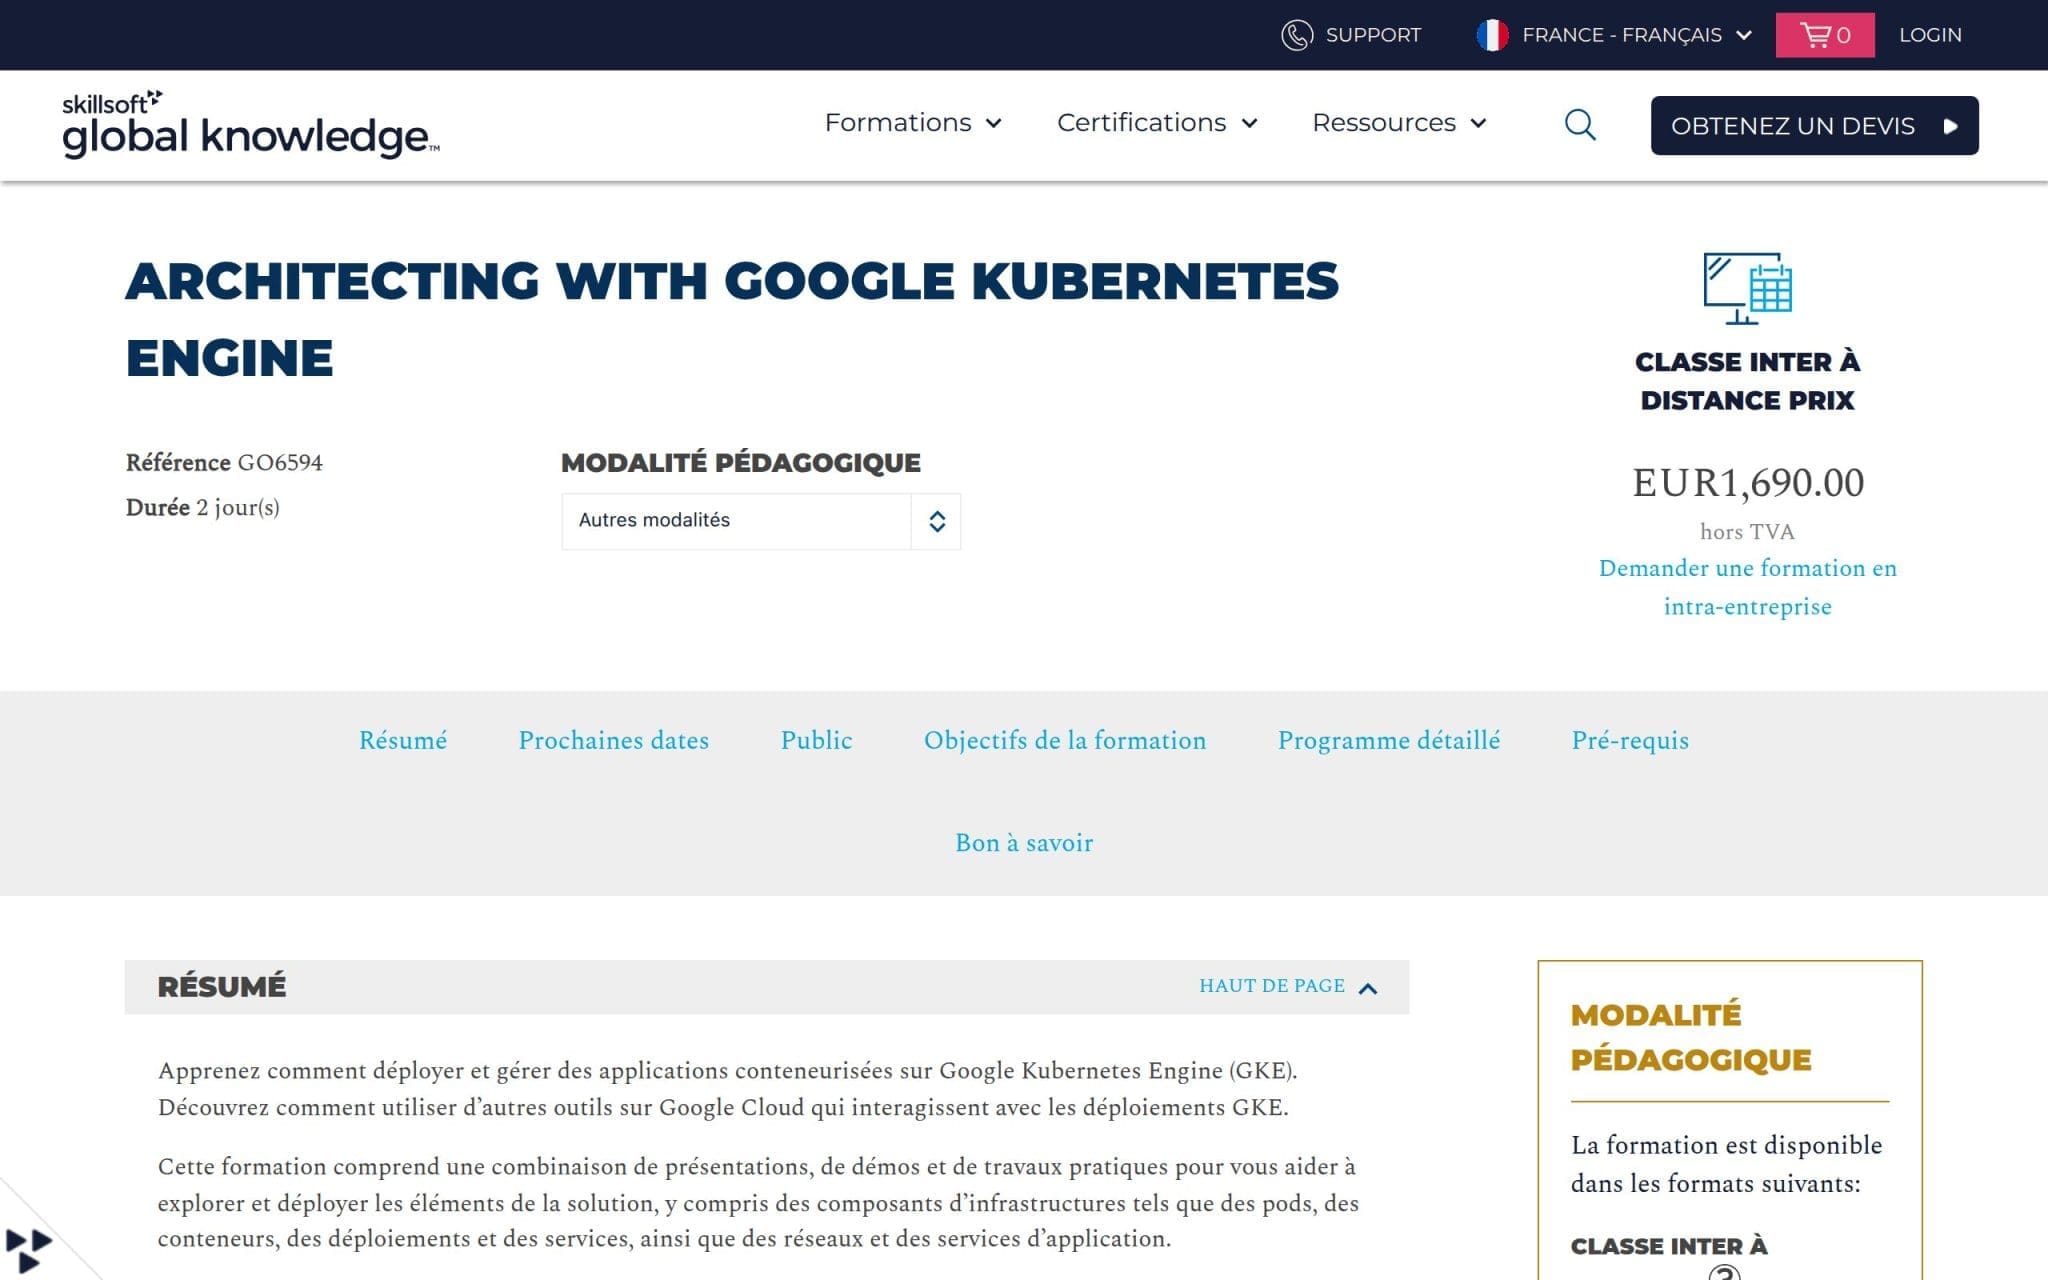2048x1280 pixels.
Task: Open the Ressources menu
Action: pos(1399,123)
